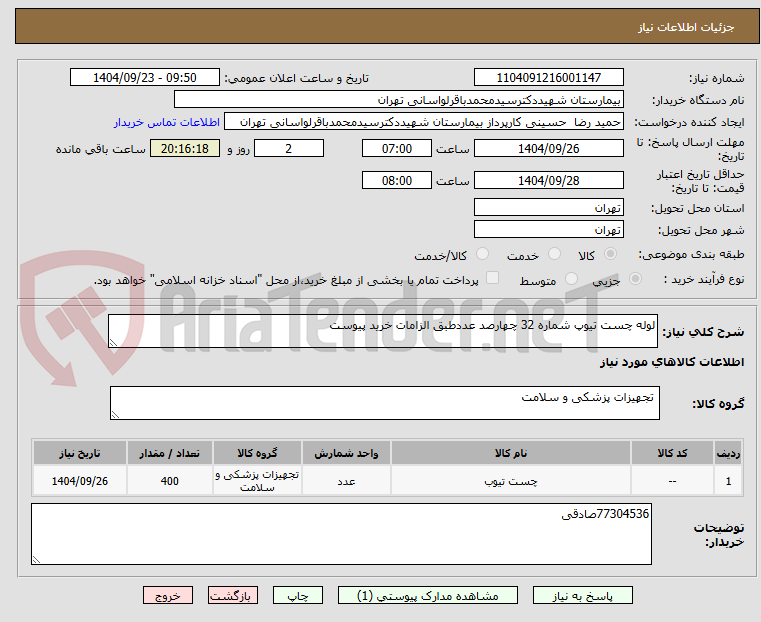Click the چاپ print button
Screen dimensions: 761x622
coord(298,595)
